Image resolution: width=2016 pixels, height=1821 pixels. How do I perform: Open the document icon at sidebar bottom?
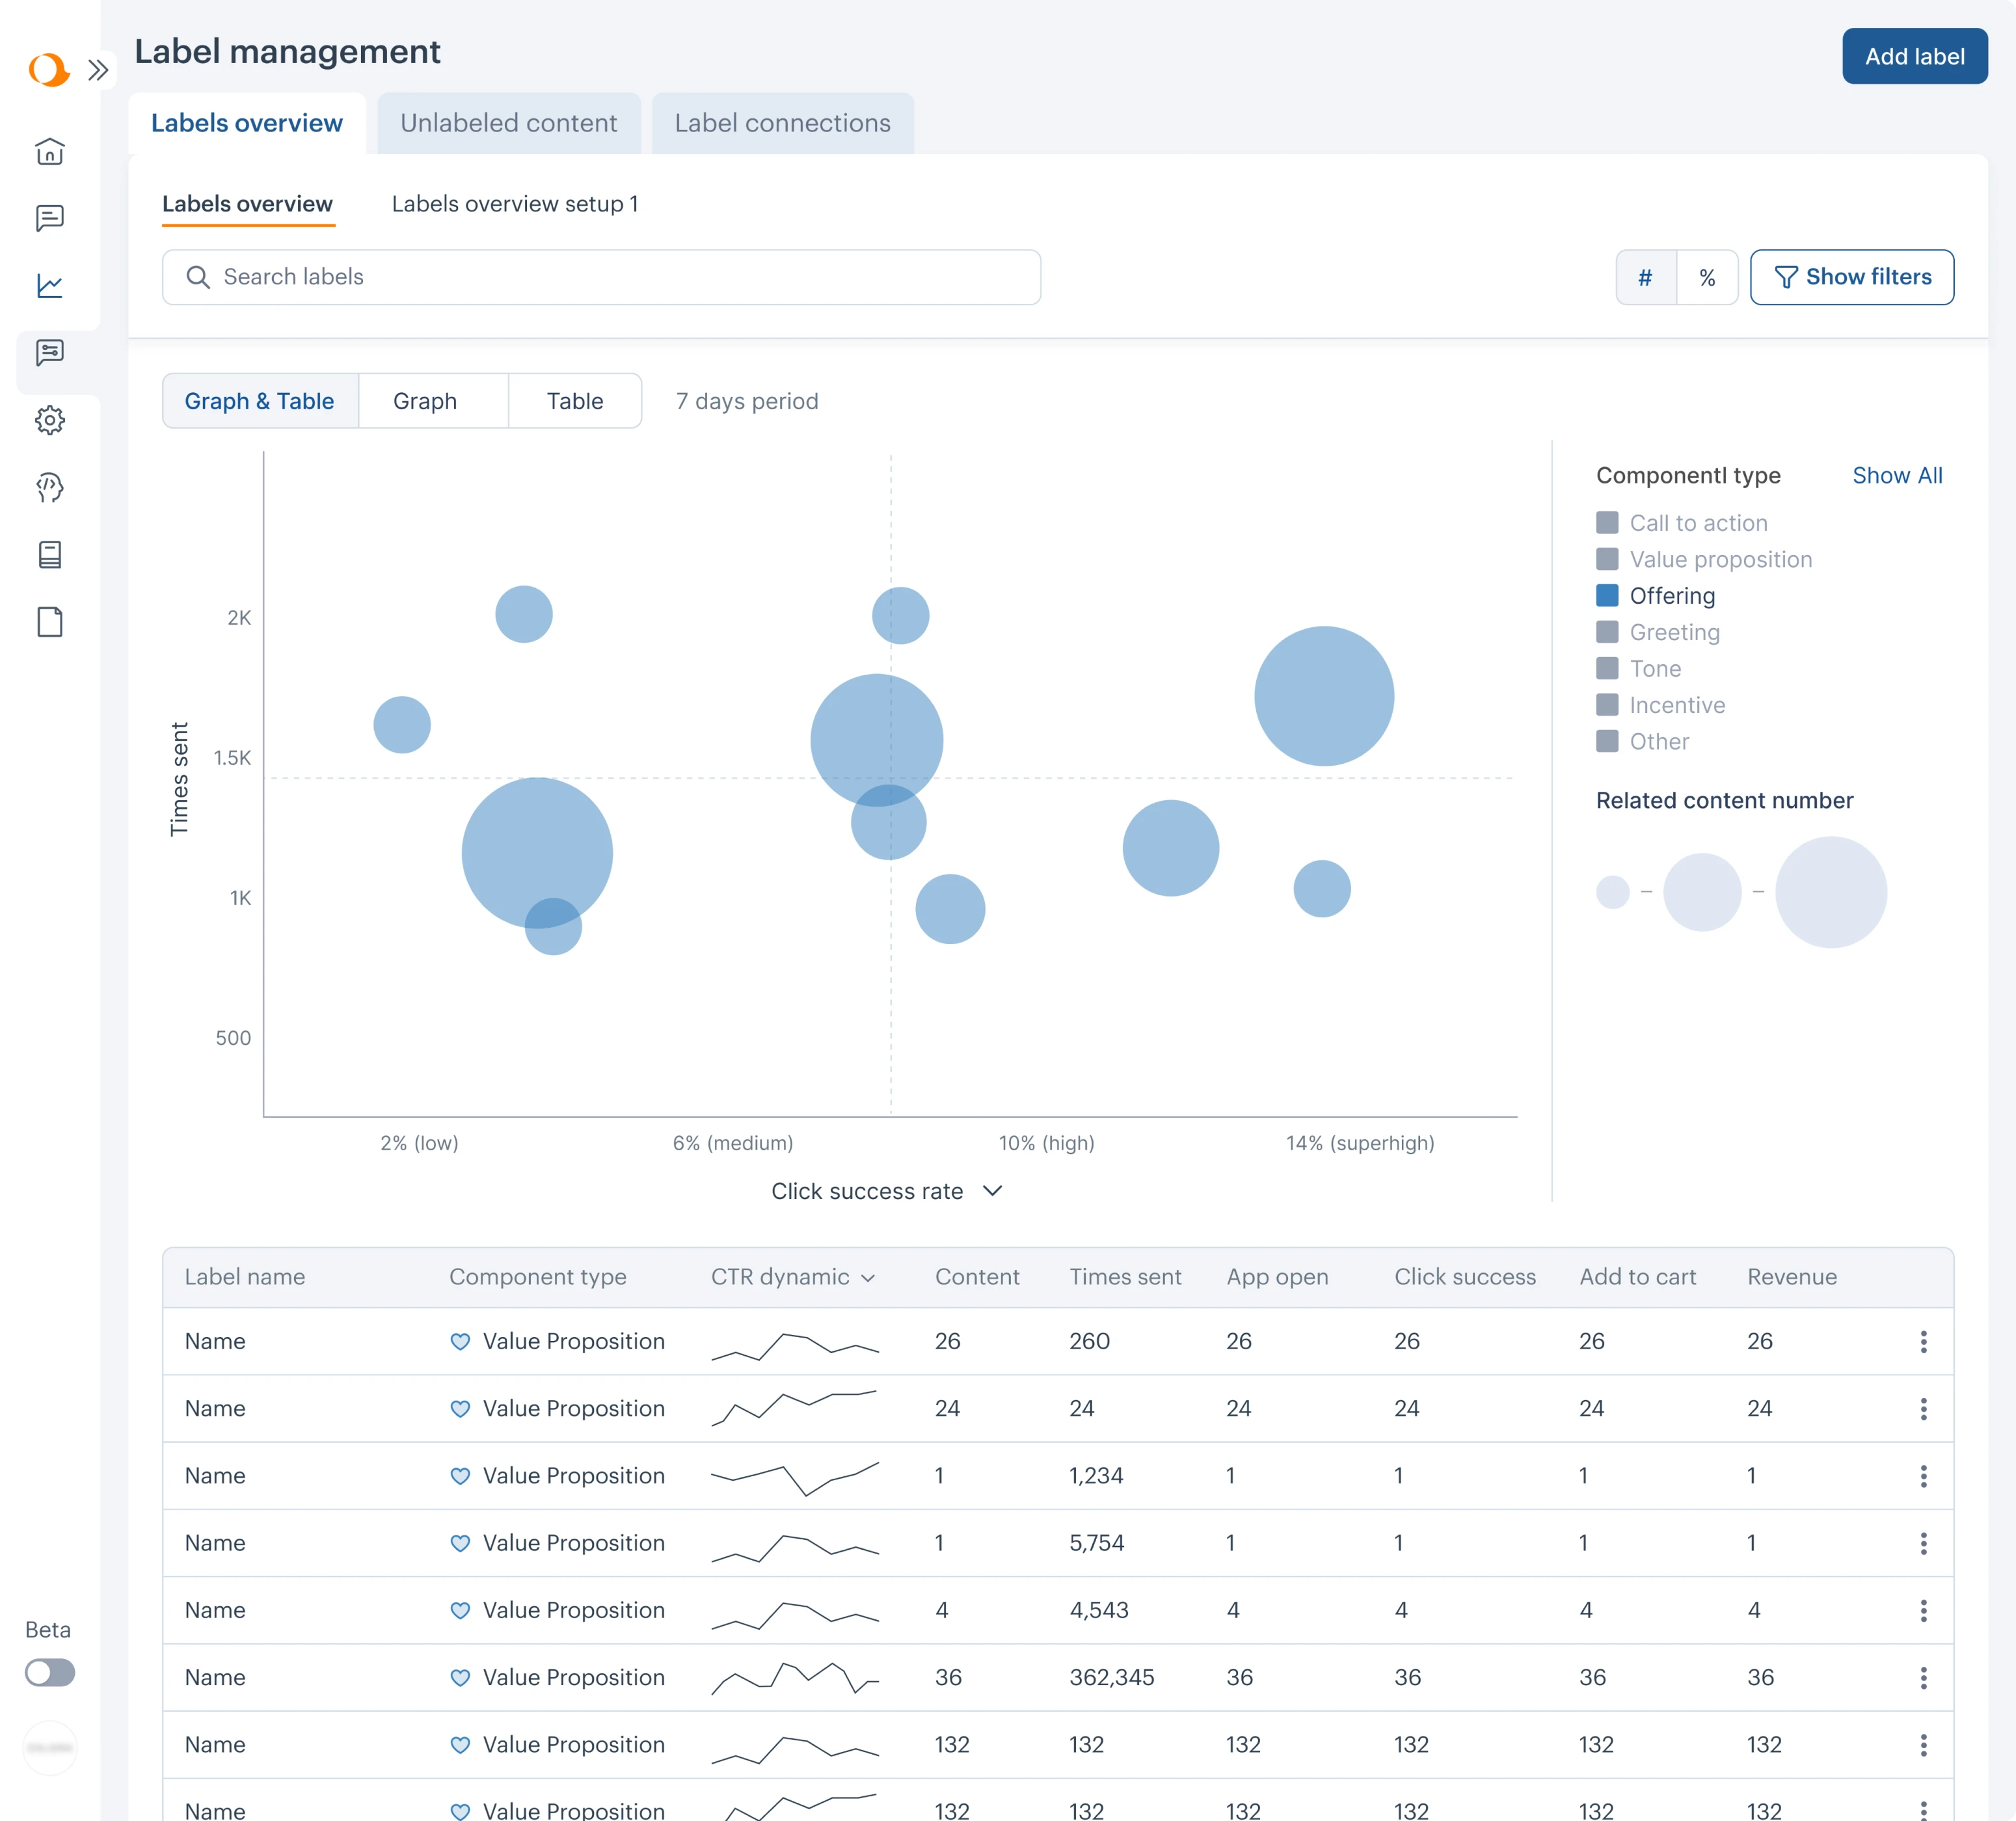pyautogui.click(x=50, y=622)
